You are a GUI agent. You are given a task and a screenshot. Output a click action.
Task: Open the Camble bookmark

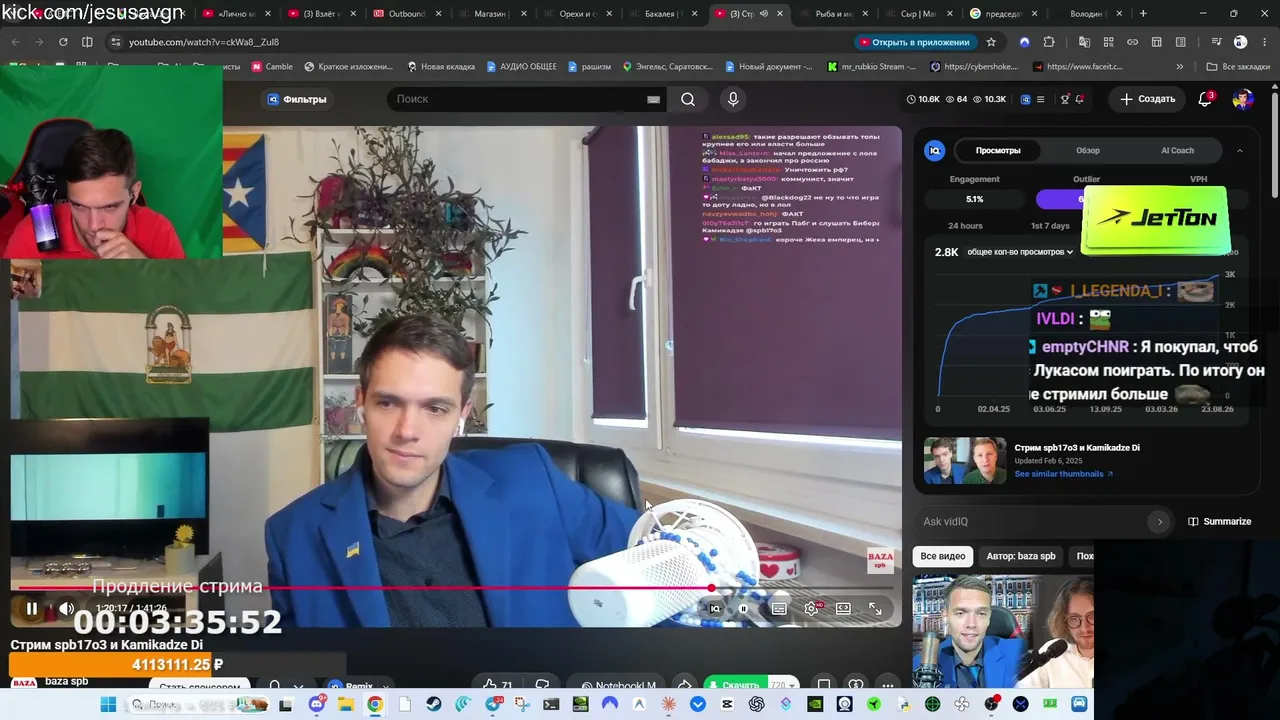(x=271, y=67)
